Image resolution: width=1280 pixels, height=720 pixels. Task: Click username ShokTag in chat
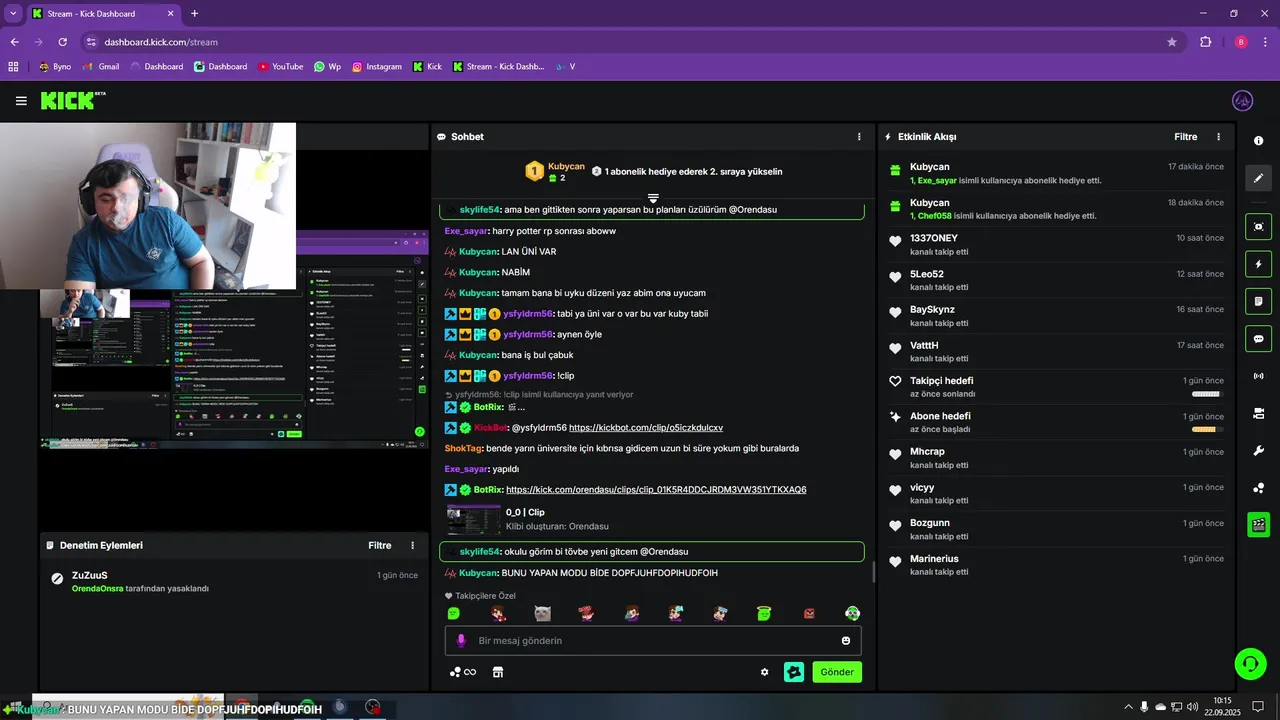point(463,449)
